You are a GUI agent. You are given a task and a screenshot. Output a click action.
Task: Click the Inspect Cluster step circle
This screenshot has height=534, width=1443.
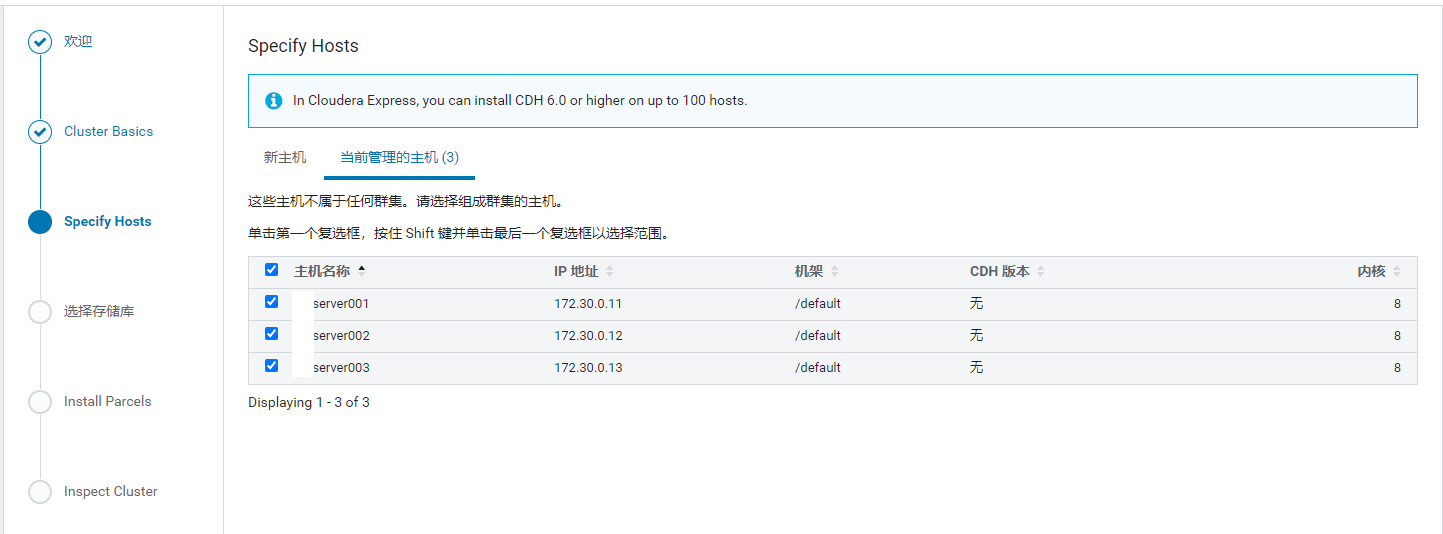click(40, 492)
